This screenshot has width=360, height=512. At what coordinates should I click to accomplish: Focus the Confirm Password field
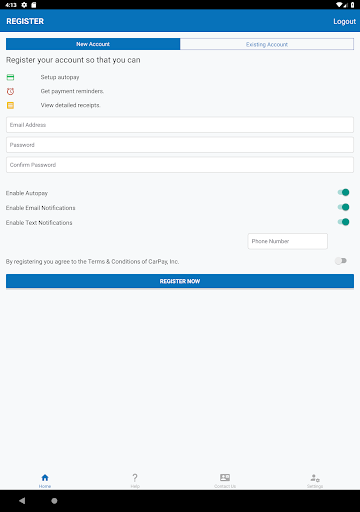180,165
